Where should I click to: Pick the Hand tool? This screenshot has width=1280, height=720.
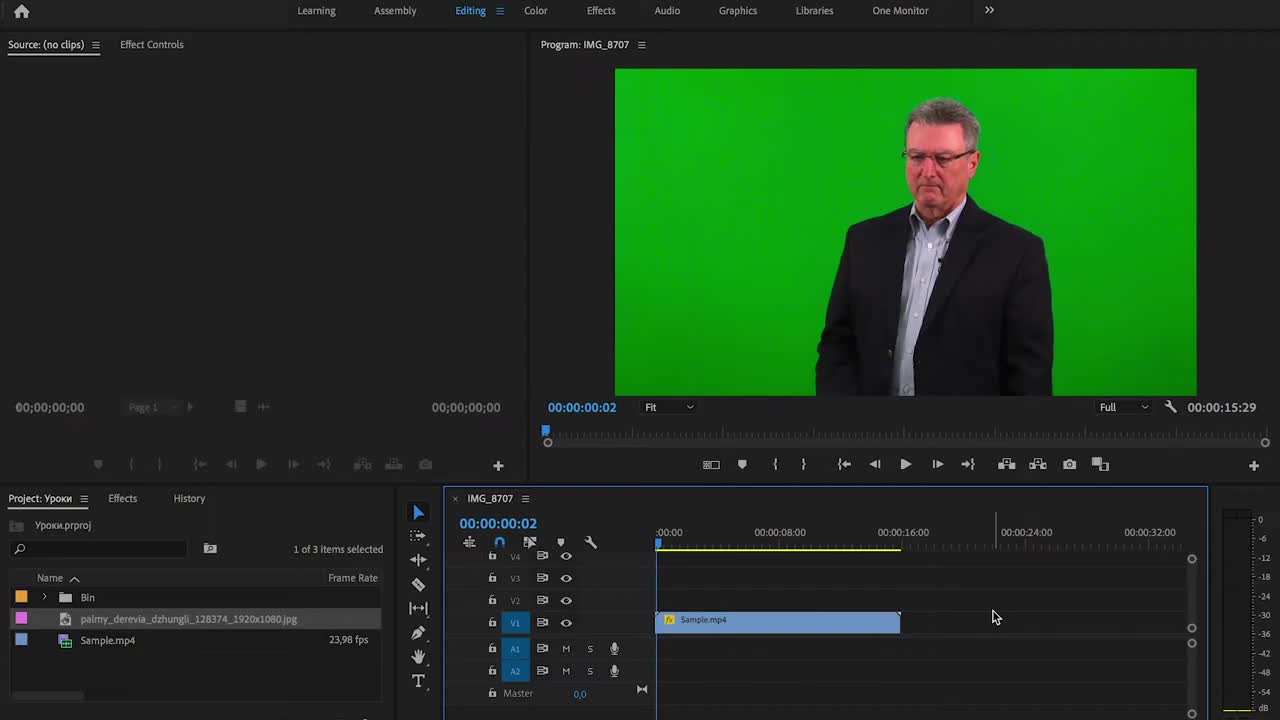coord(418,657)
